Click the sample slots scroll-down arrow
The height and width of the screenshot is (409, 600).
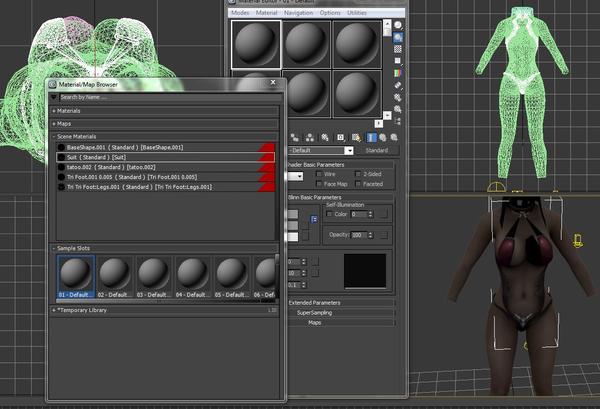(387, 115)
